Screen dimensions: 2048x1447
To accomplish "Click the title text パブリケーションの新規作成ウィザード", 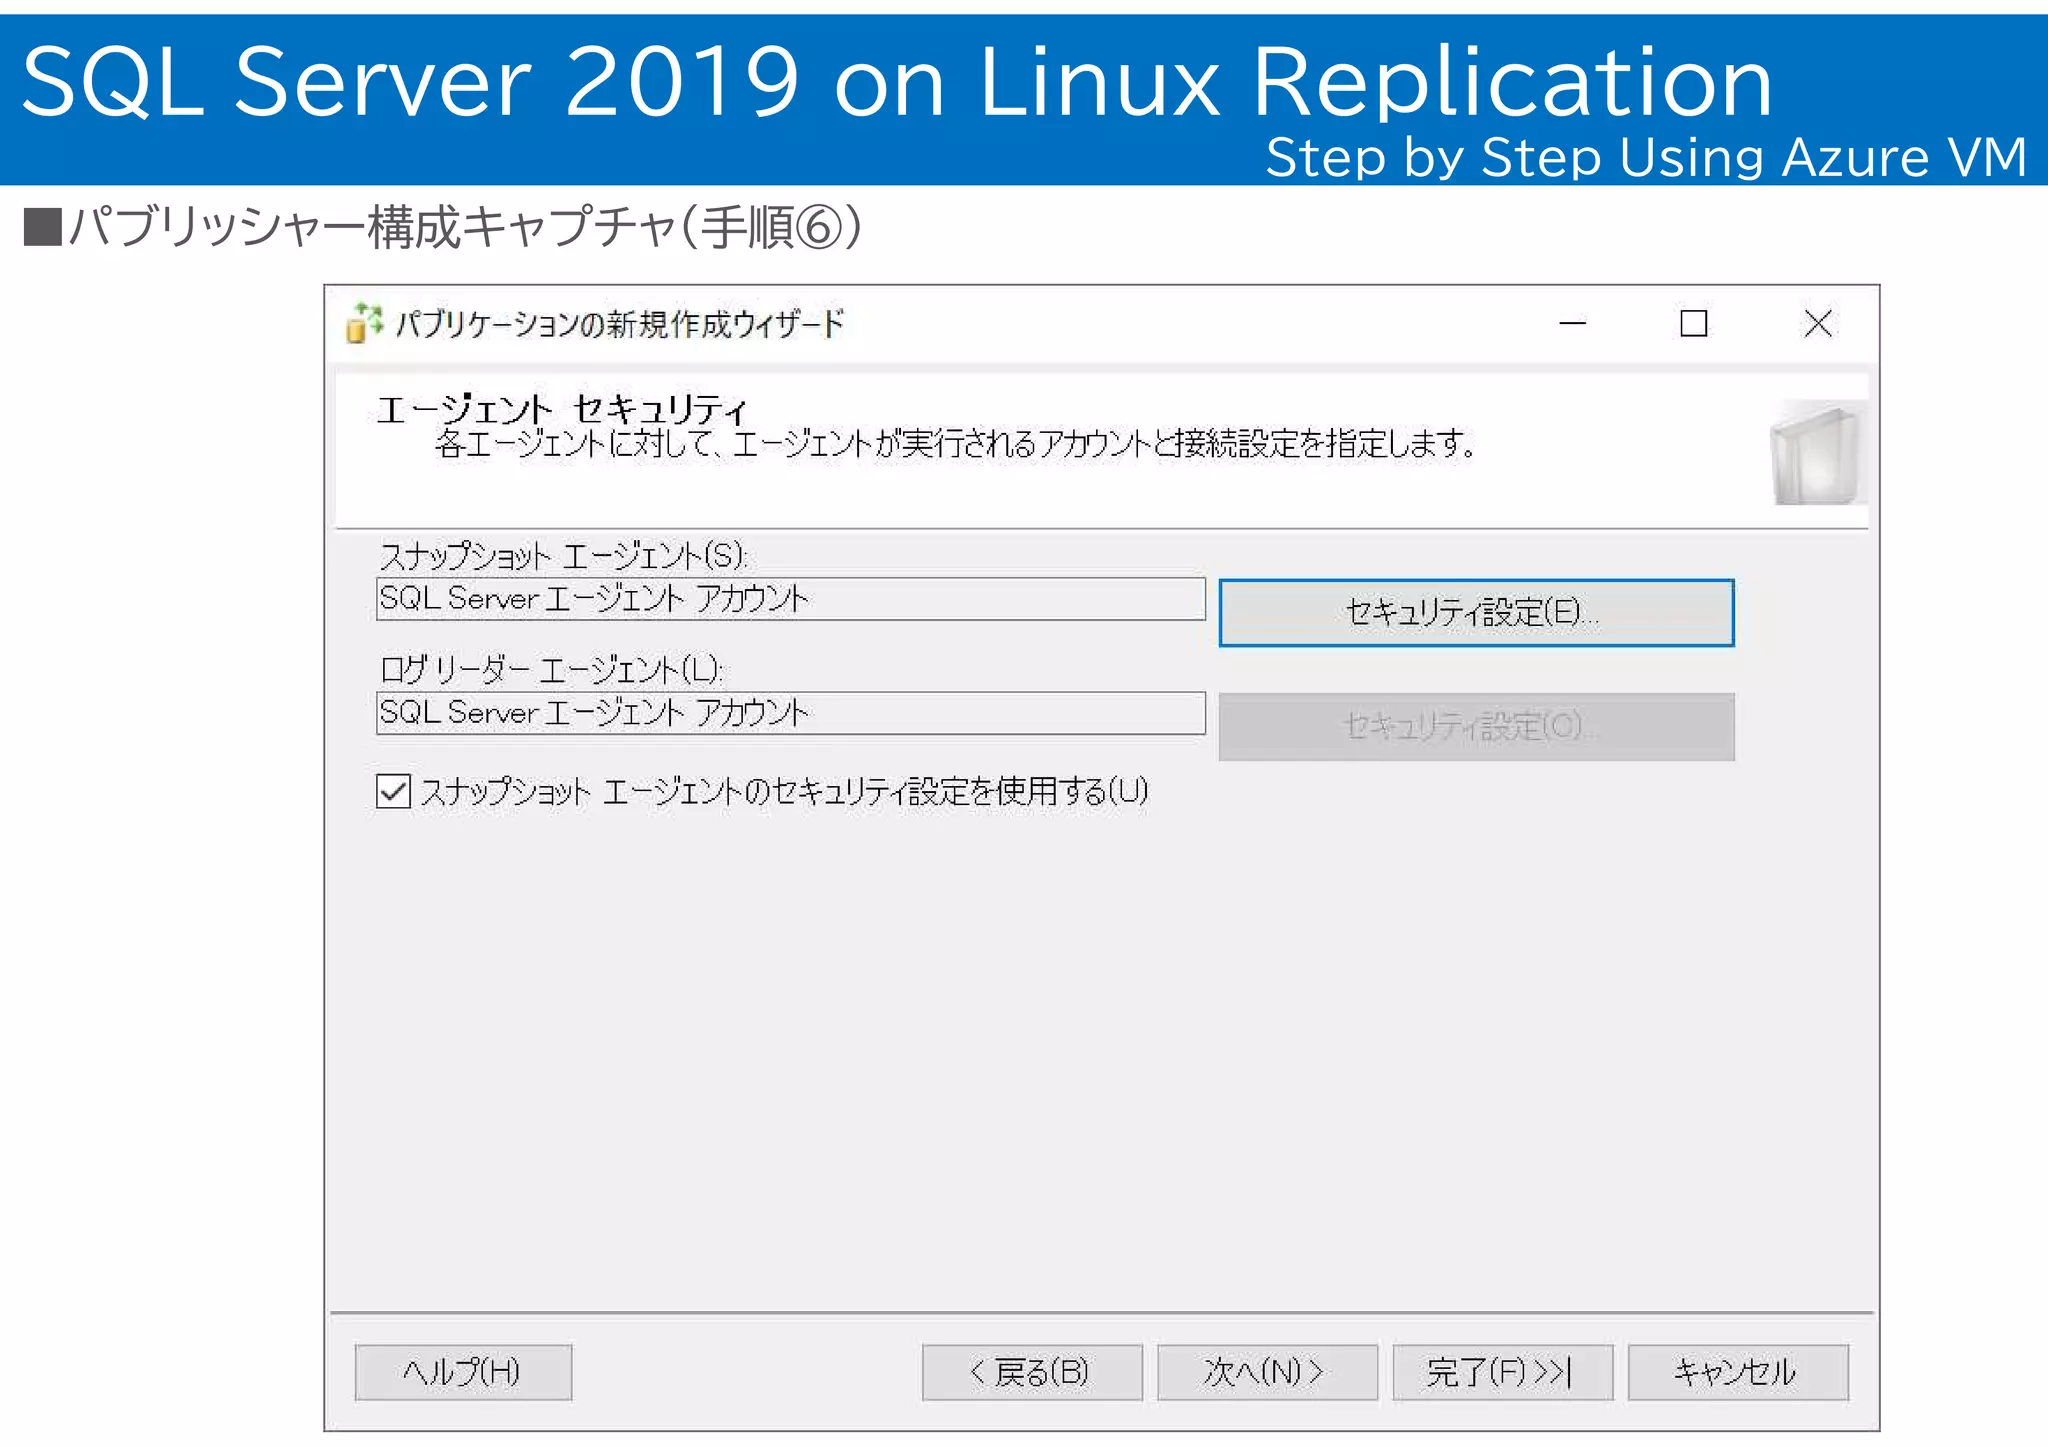I will [620, 324].
